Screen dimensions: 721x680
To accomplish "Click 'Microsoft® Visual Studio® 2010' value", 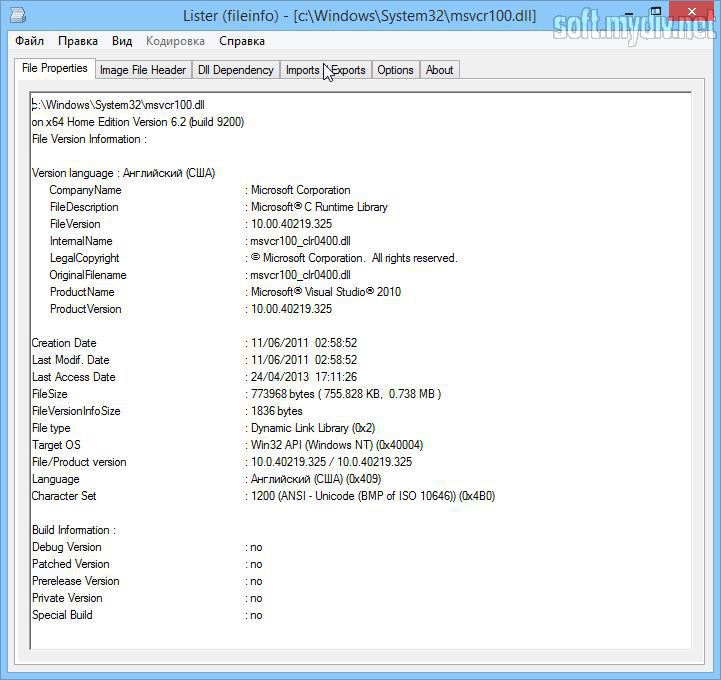I will [x=326, y=292].
